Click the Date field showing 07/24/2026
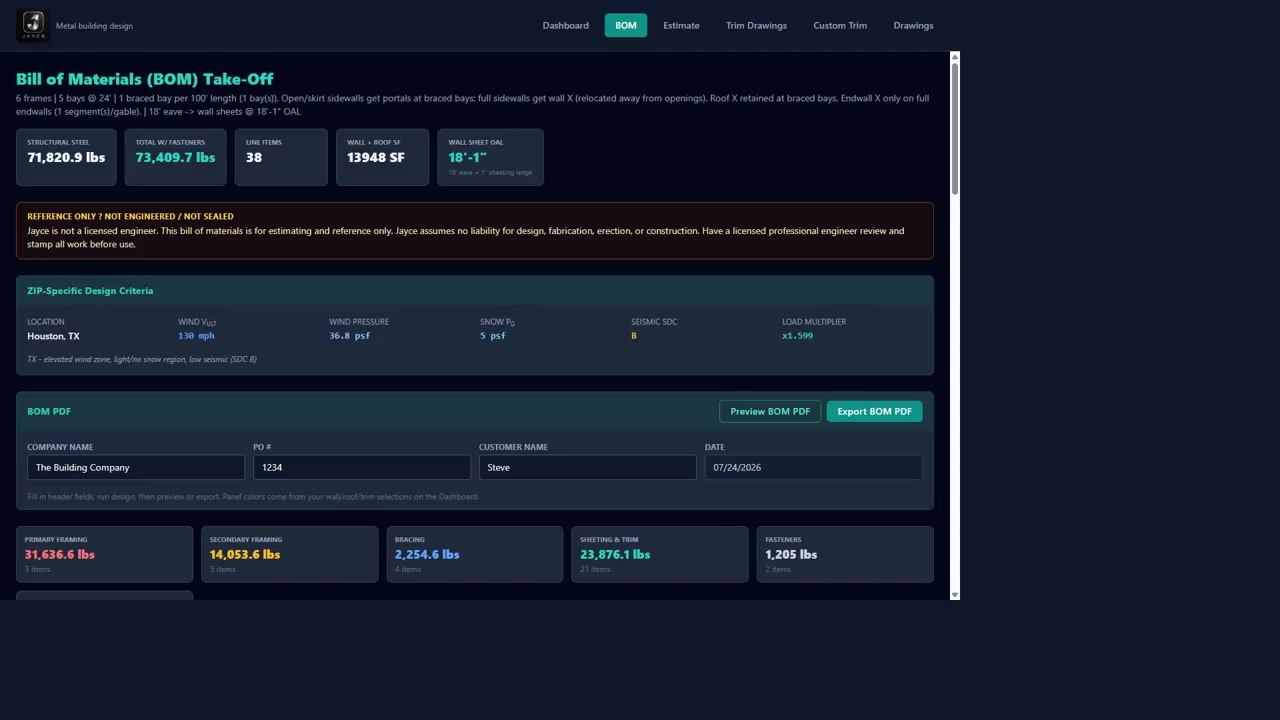Screen dimensions: 1280x720 point(814,467)
